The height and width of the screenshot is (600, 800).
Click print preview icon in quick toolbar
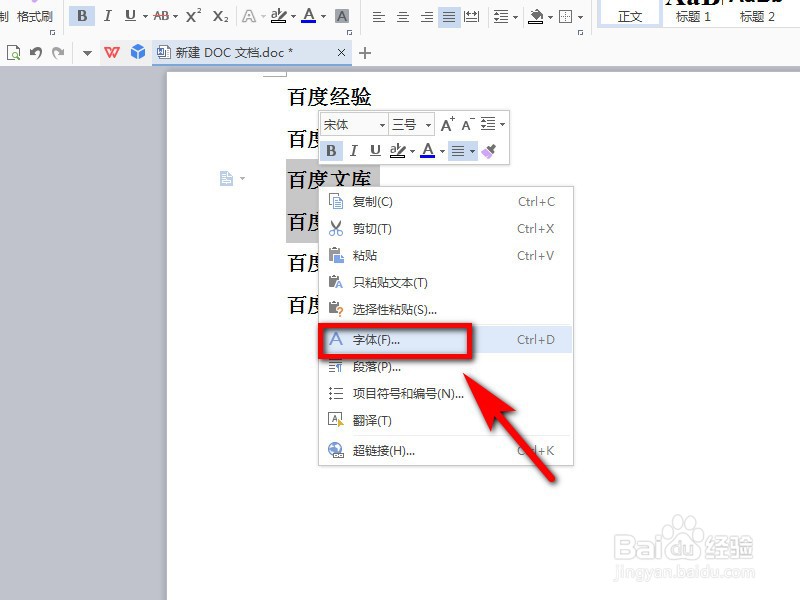(13, 53)
